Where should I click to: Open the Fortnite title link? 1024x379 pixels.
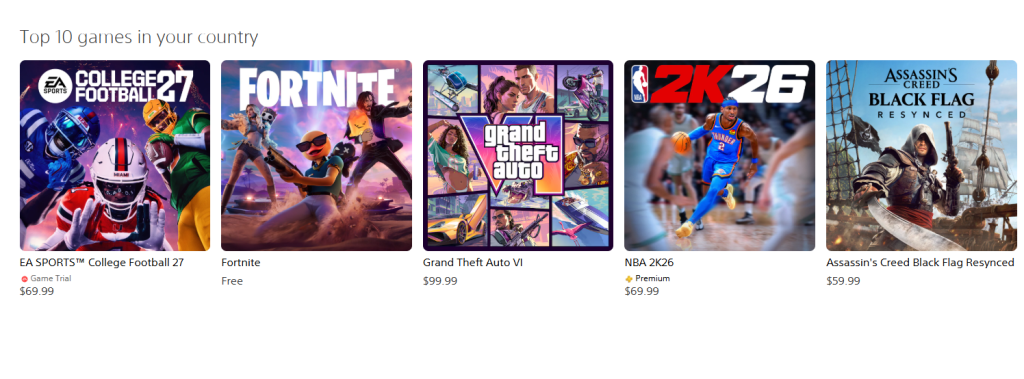click(x=241, y=263)
